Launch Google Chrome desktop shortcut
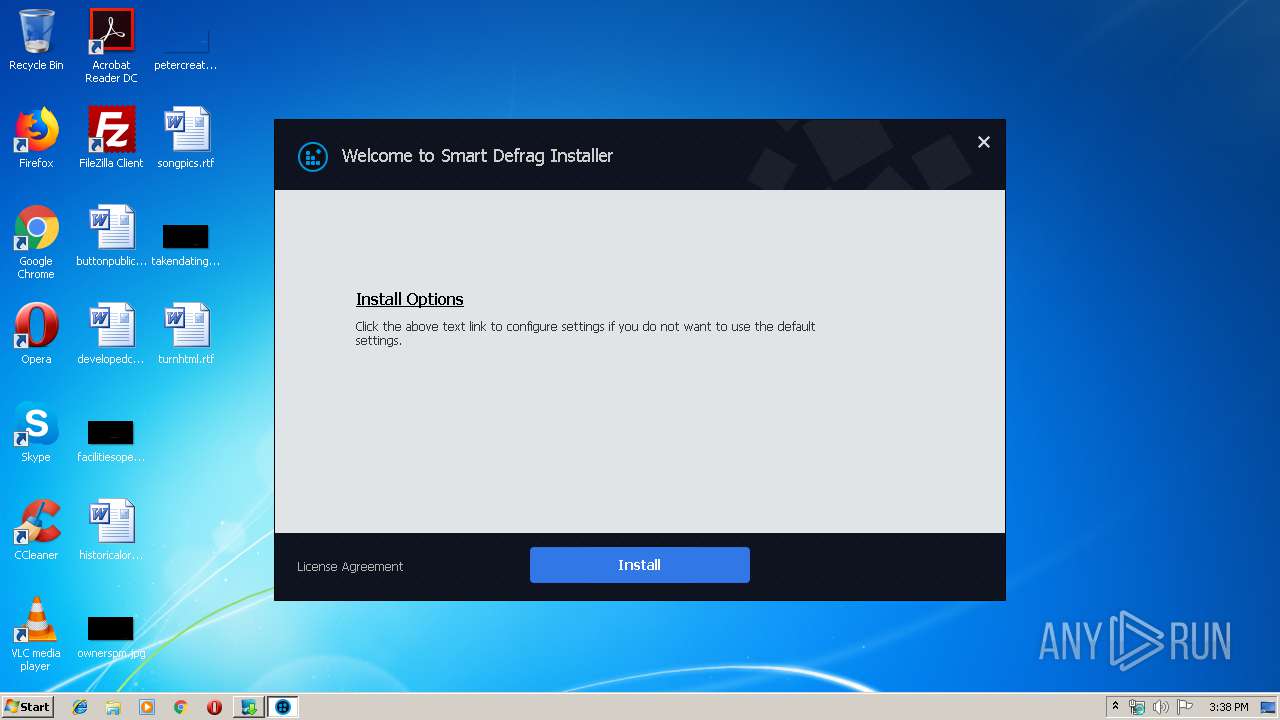This screenshot has height=720, width=1280. coord(36,242)
